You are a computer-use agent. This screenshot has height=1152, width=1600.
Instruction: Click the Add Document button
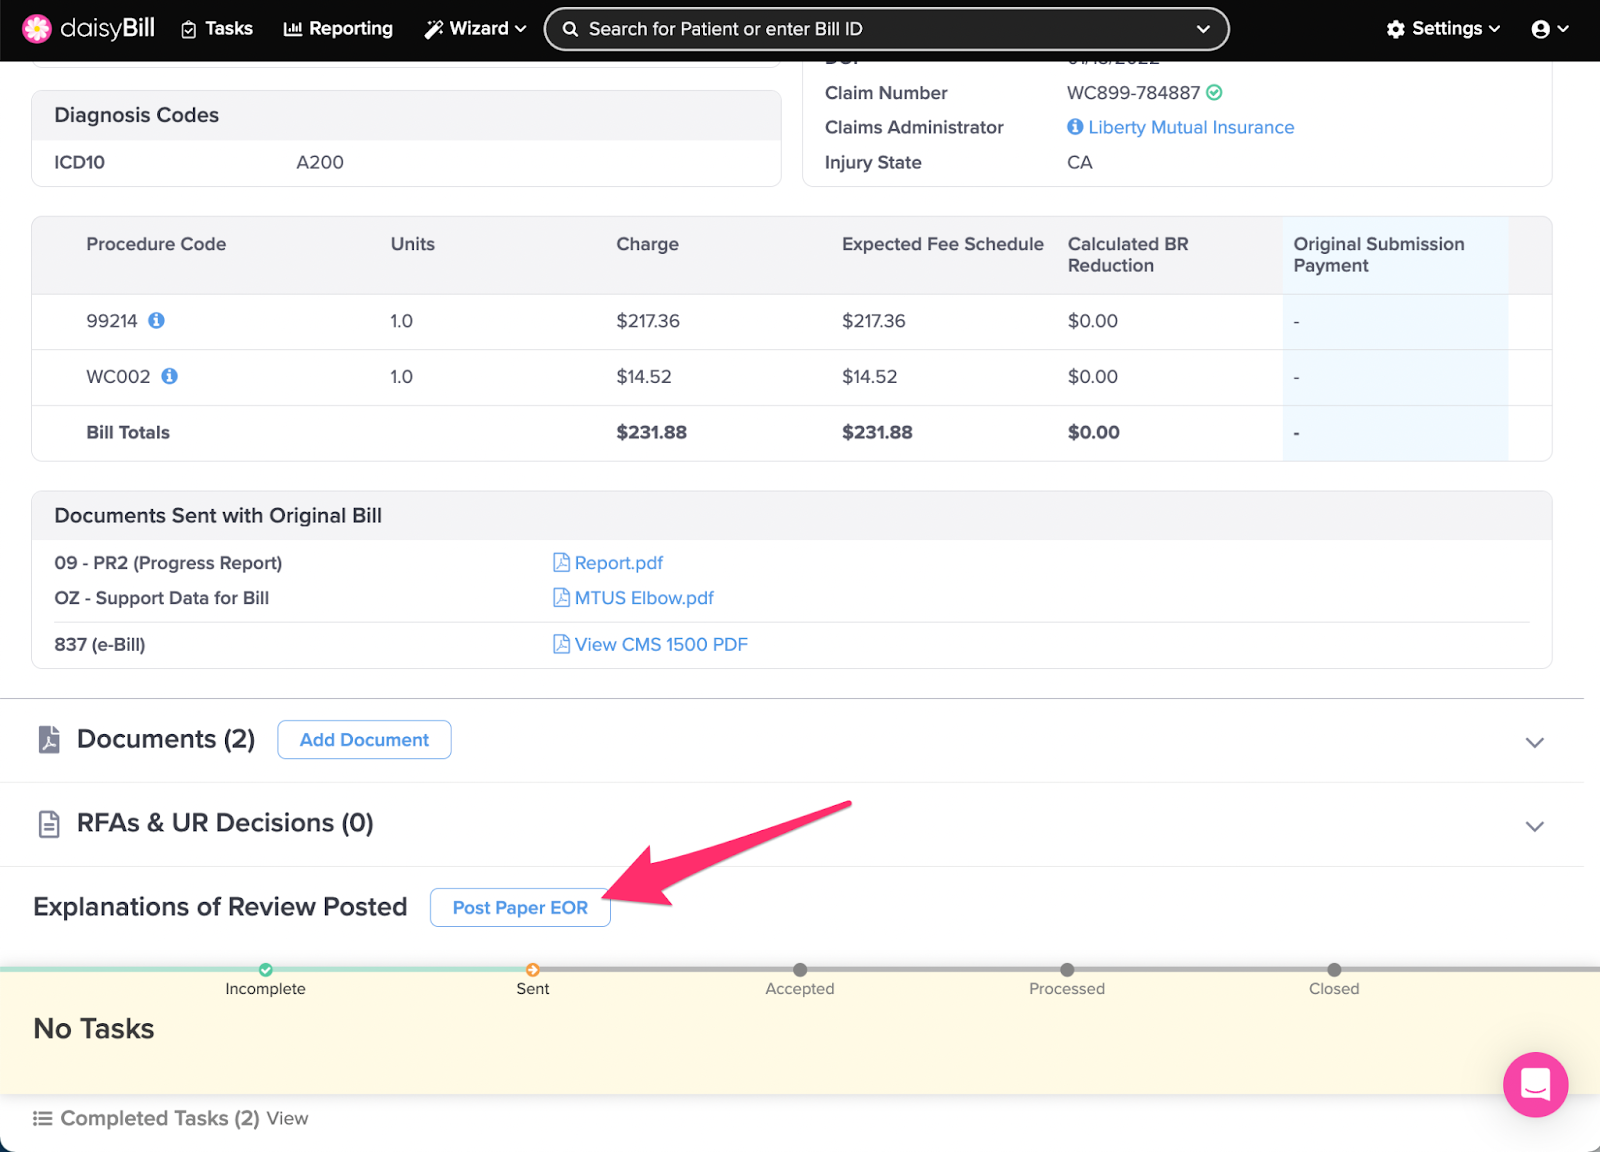click(x=364, y=740)
